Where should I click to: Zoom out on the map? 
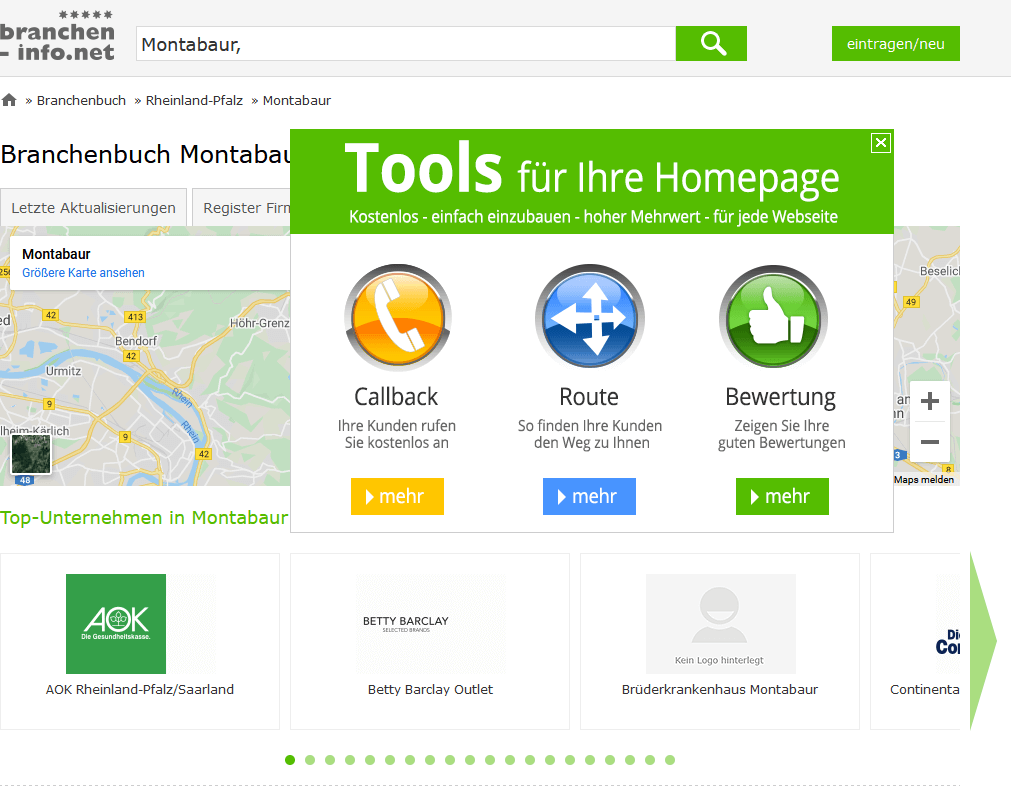929,441
